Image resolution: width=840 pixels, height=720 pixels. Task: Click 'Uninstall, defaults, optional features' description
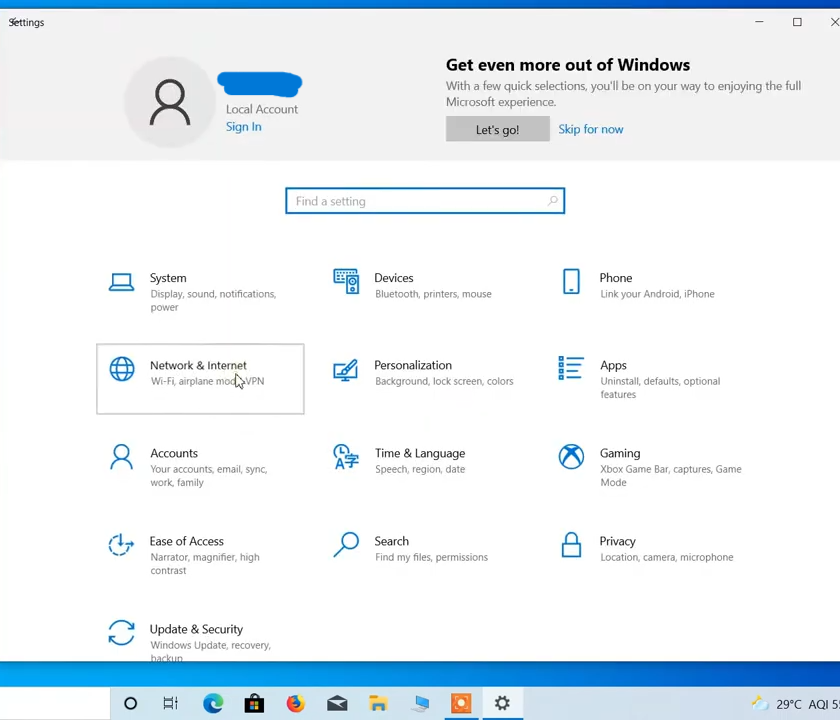pyautogui.click(x=660, y=388)
